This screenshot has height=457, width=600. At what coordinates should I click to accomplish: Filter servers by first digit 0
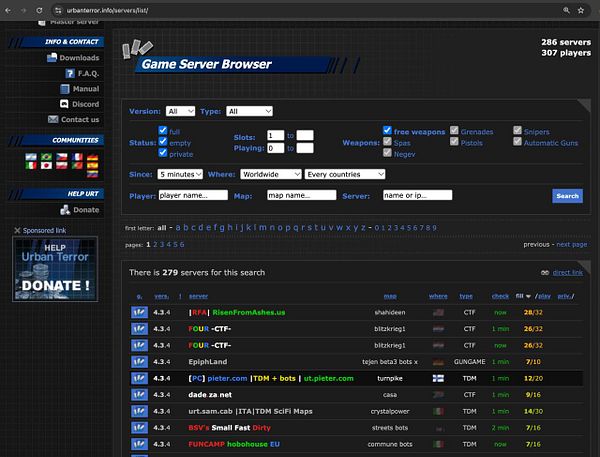pos(377,227)
